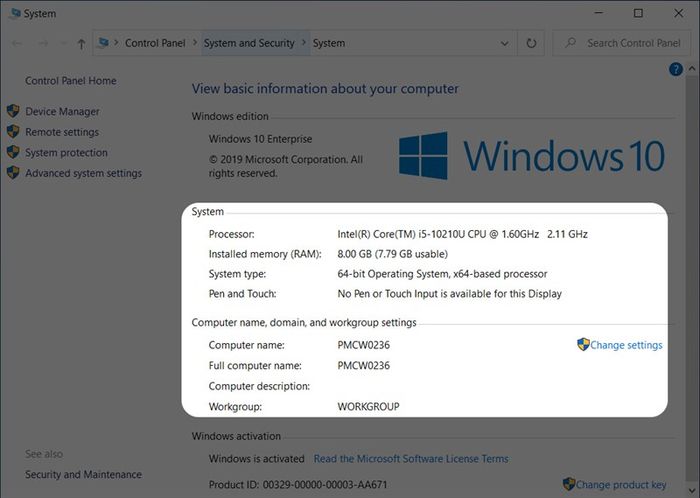700x498 pixels.
Task: Click the search magnifier icon
Action: click(x=570, y=43)
